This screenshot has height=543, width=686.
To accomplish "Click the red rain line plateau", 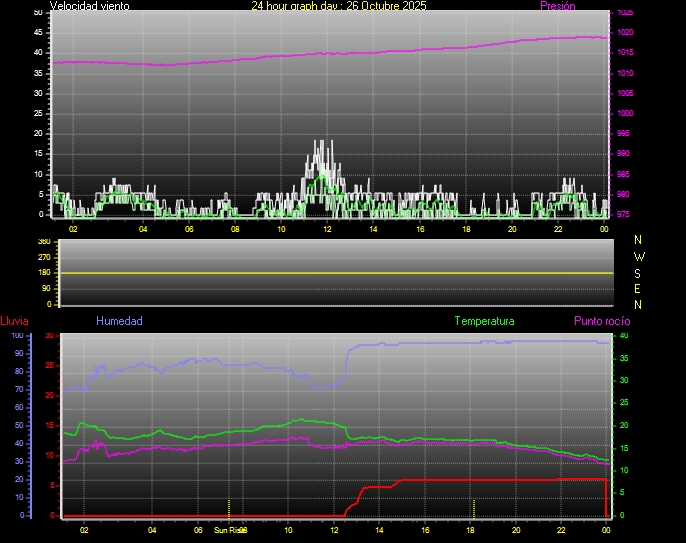I will coord(500,480).
